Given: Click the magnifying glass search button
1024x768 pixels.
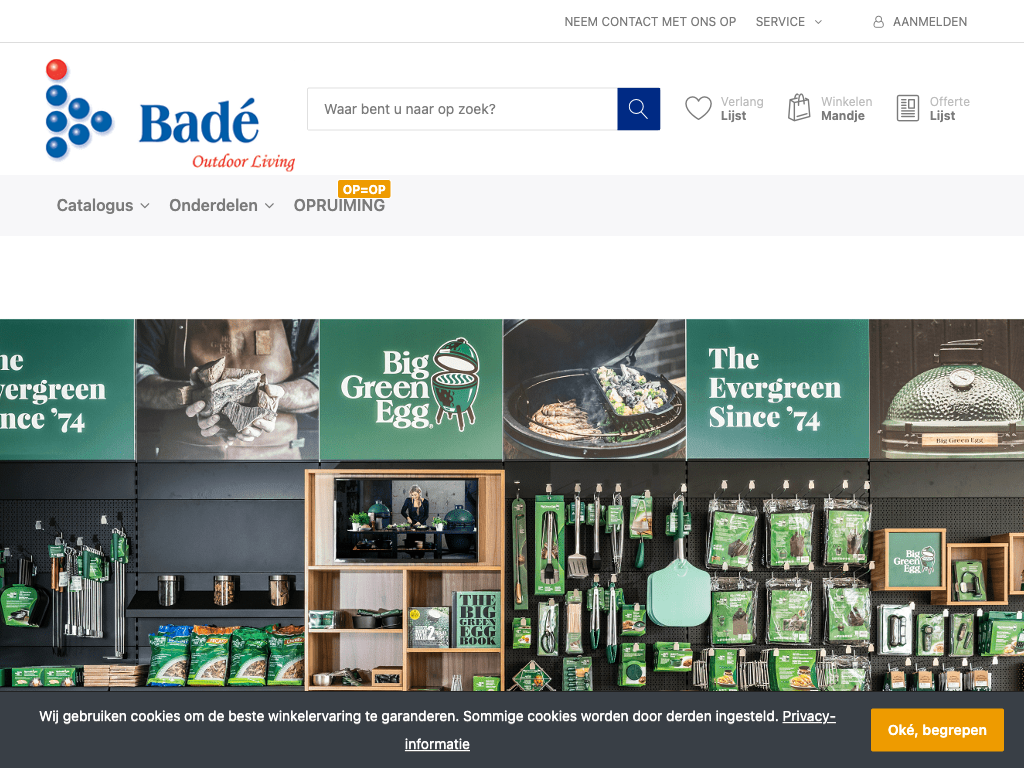Looking at the screenshot, I should [638, 109].
